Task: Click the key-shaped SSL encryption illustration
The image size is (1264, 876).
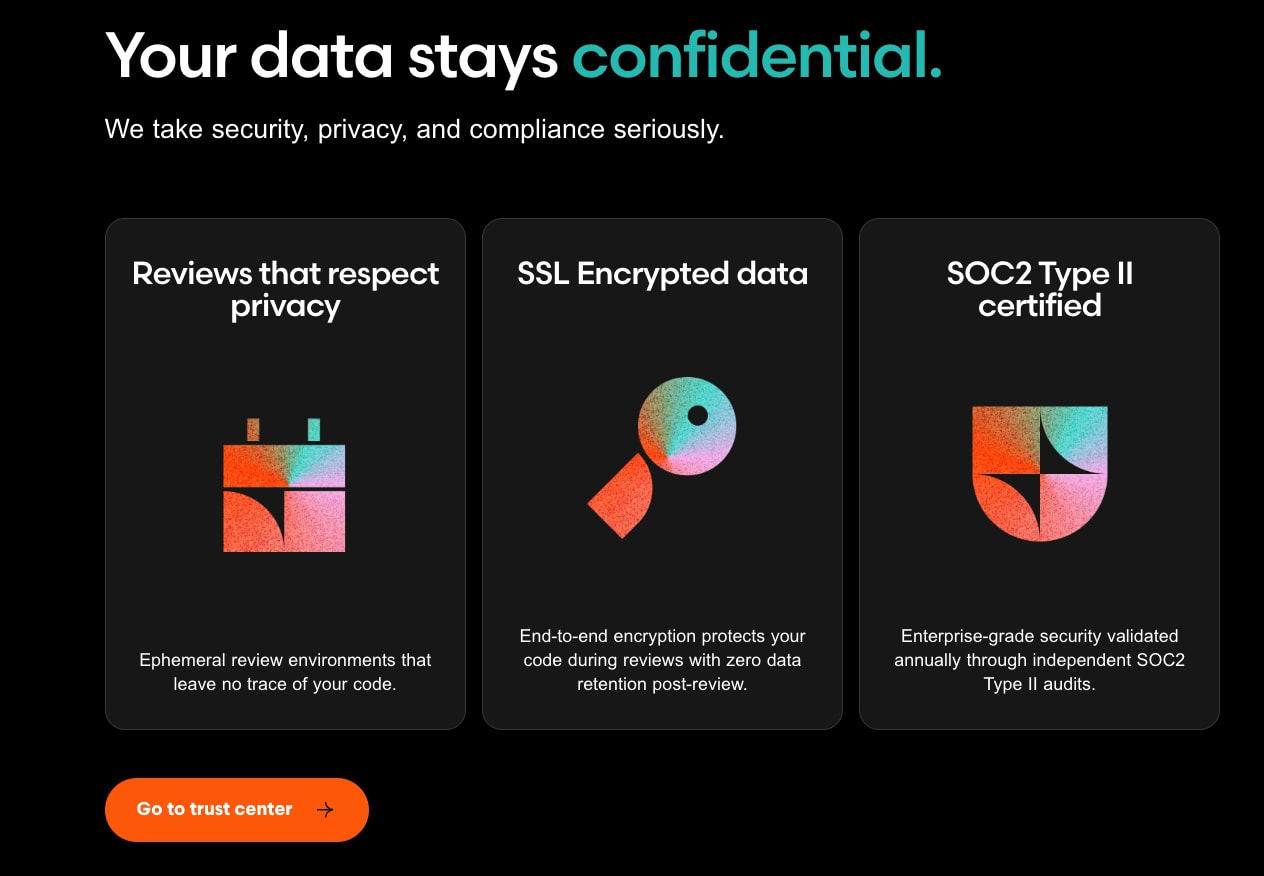Action: point(662,458)
